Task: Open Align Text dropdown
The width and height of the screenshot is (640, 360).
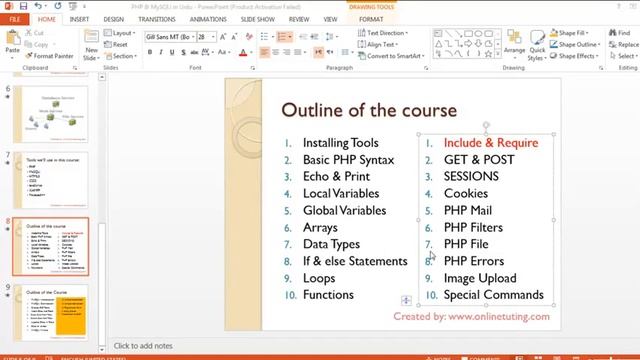Action: point(378,44)
